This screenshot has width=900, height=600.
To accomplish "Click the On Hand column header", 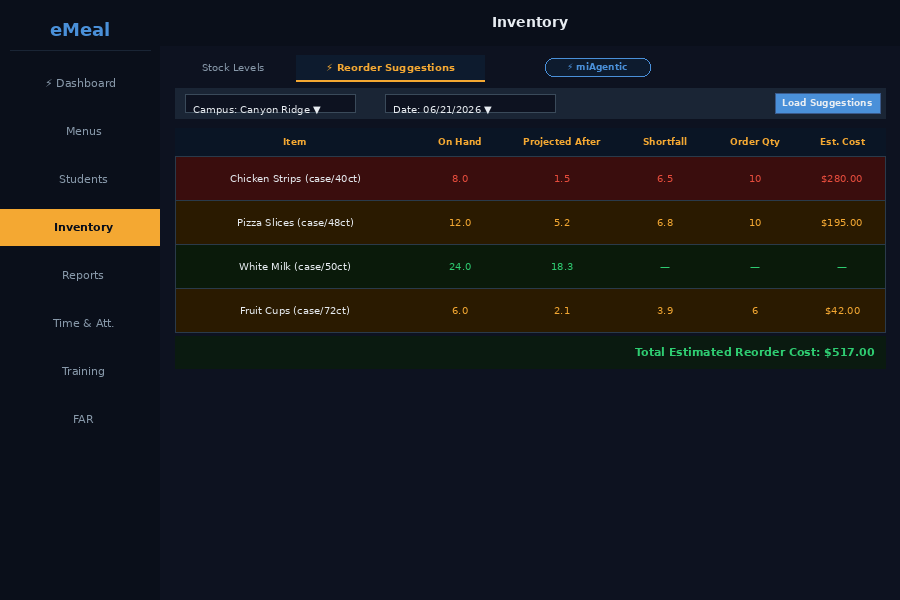I will point(460,142).
